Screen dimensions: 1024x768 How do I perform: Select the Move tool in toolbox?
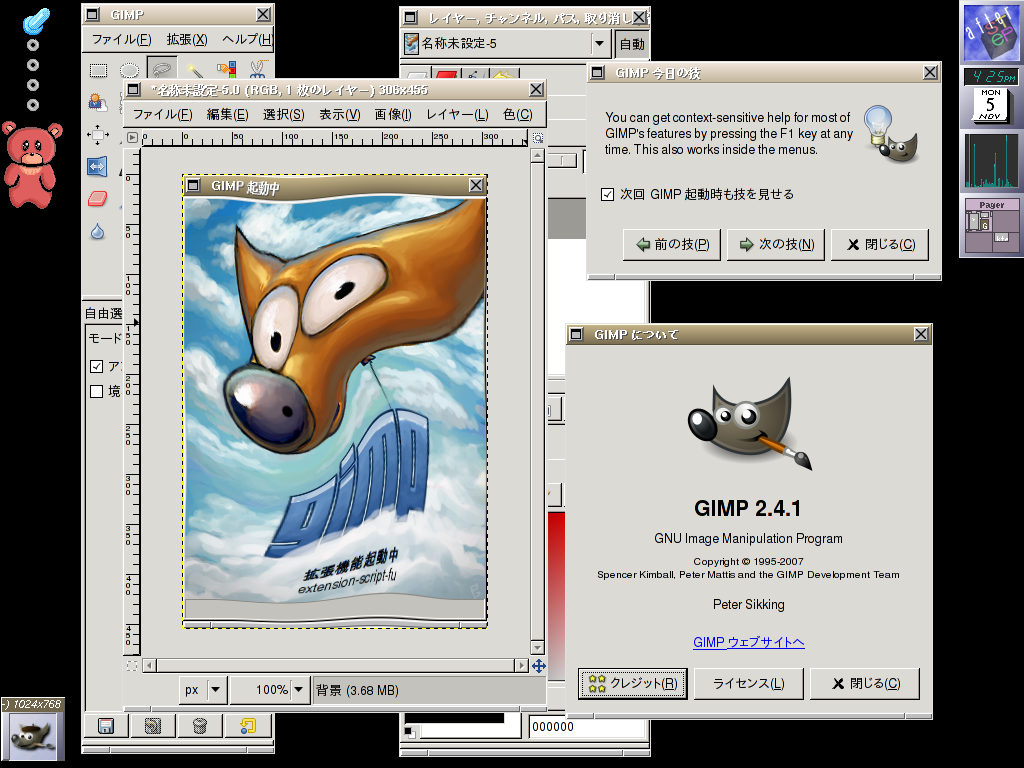pyautogui.click(x=98, y=135)
